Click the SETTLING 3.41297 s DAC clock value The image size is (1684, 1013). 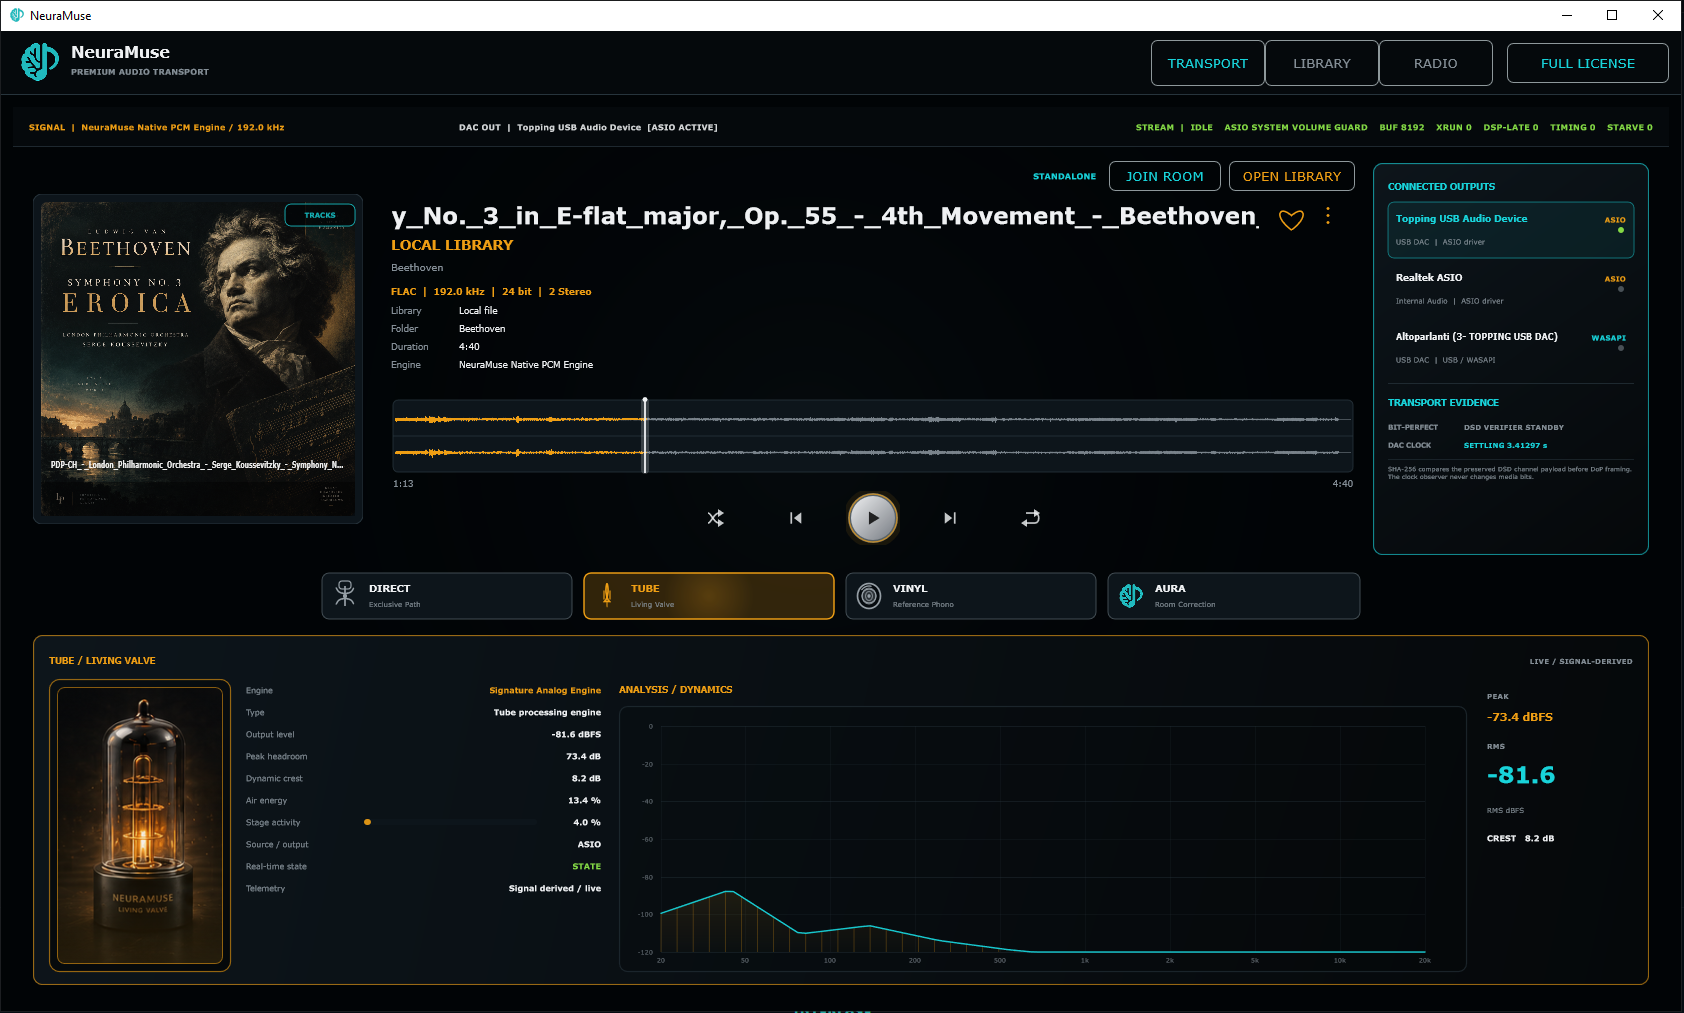[x=1506, y=446]
